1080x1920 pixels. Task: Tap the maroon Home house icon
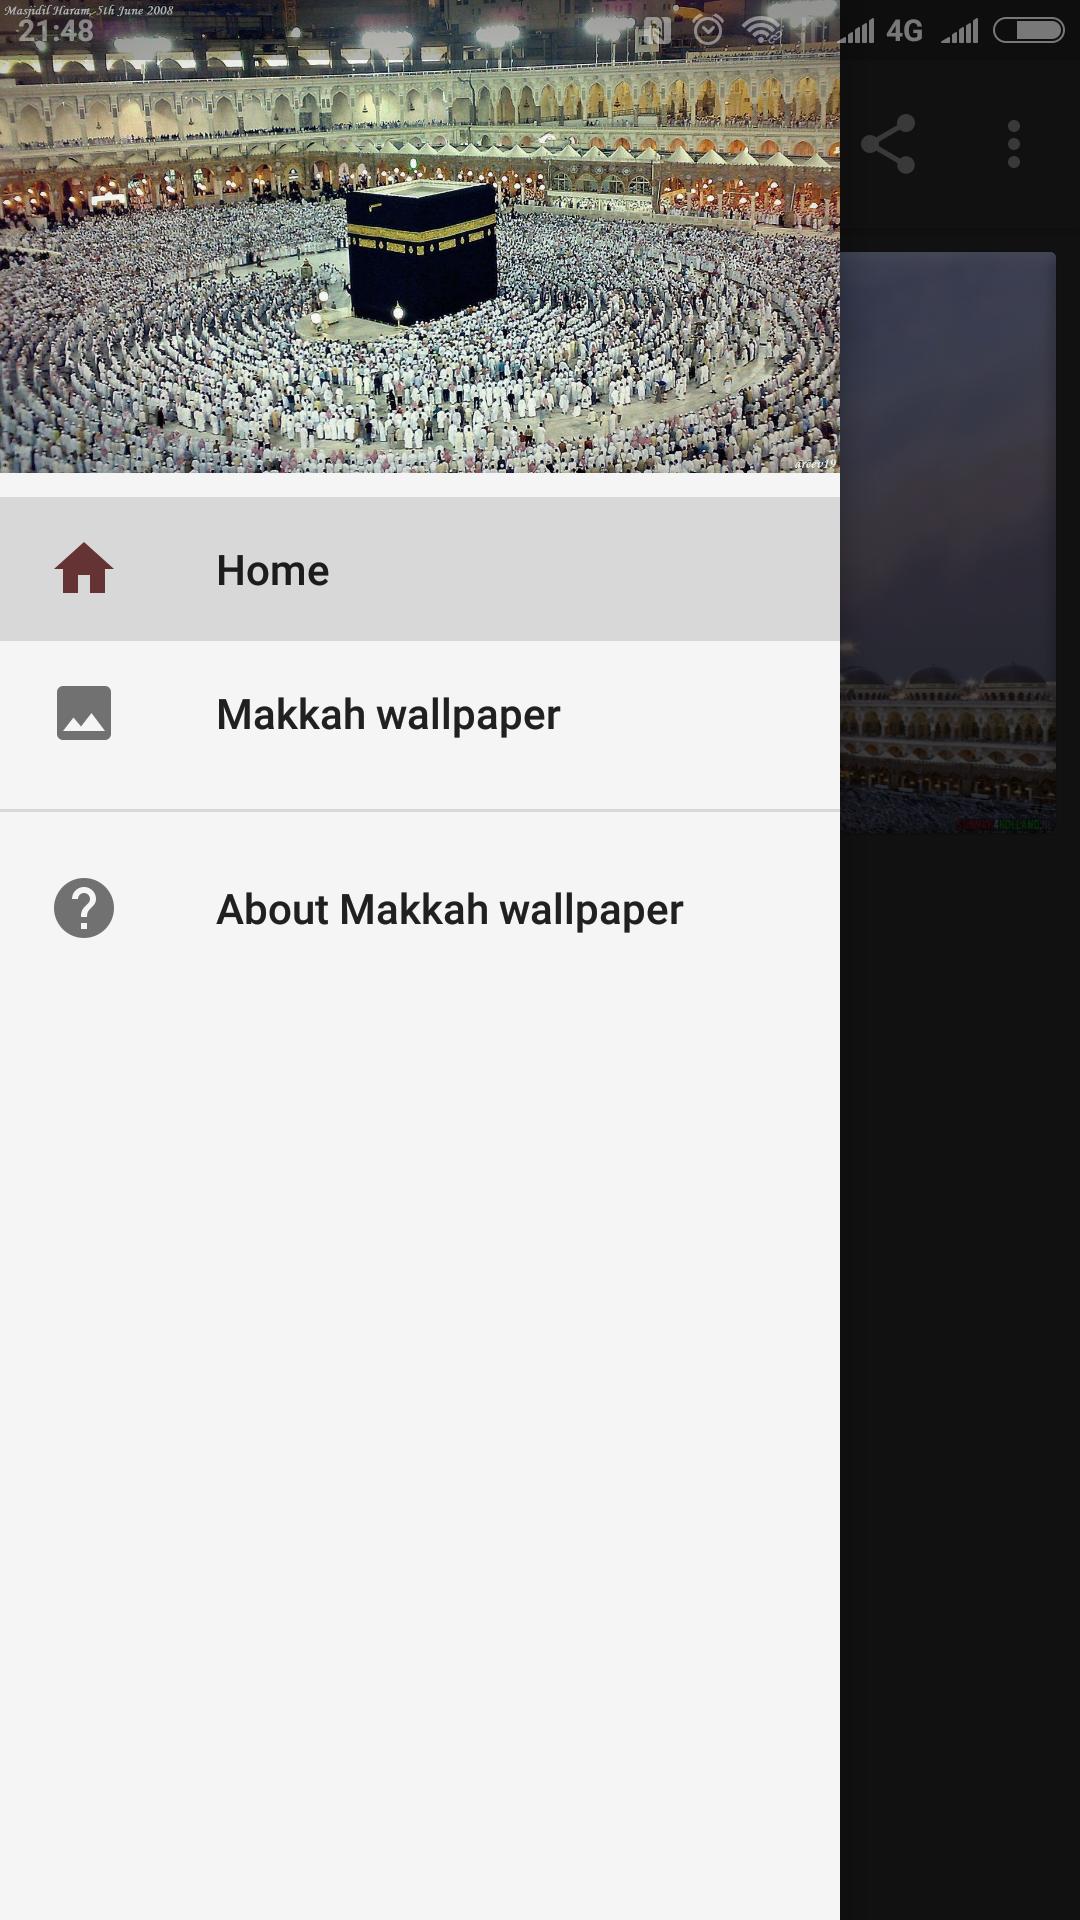(x=84, y=569)
